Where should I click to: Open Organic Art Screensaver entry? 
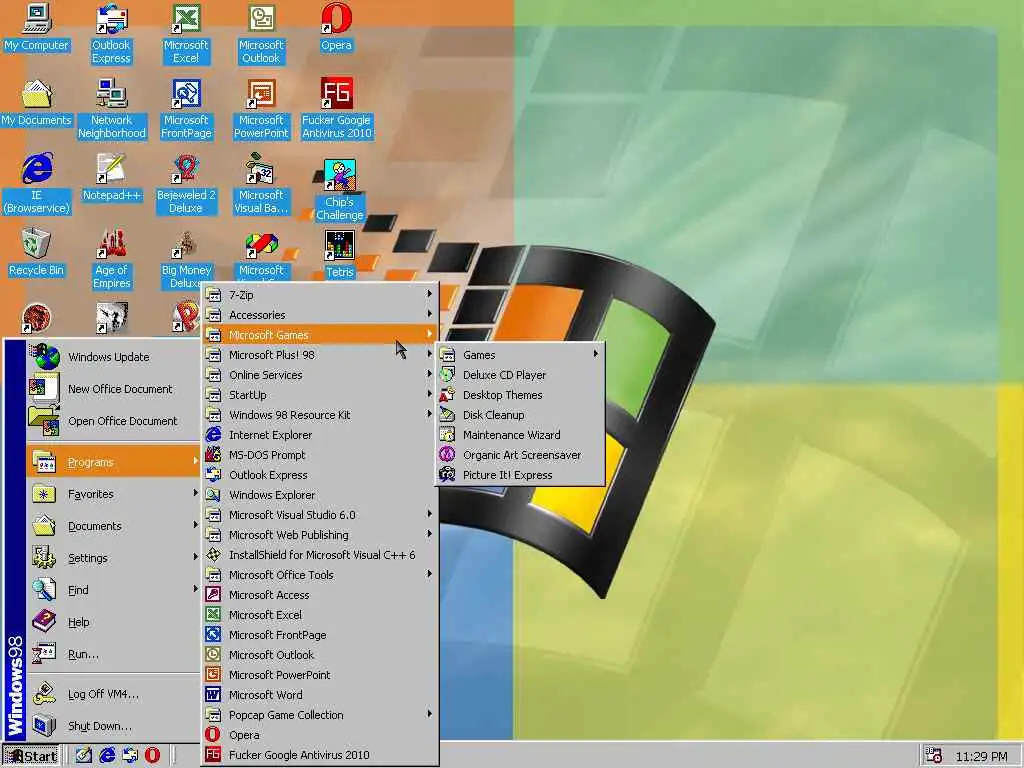click(x=520, y=455)
